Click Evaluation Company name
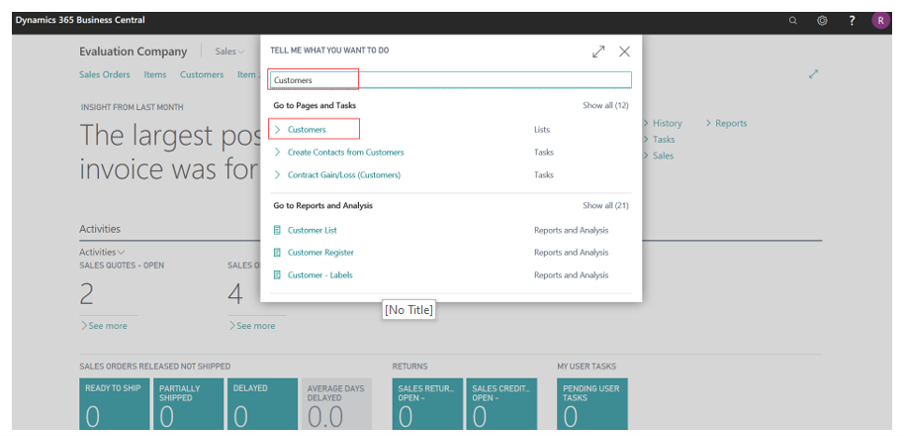 (133, 51)
